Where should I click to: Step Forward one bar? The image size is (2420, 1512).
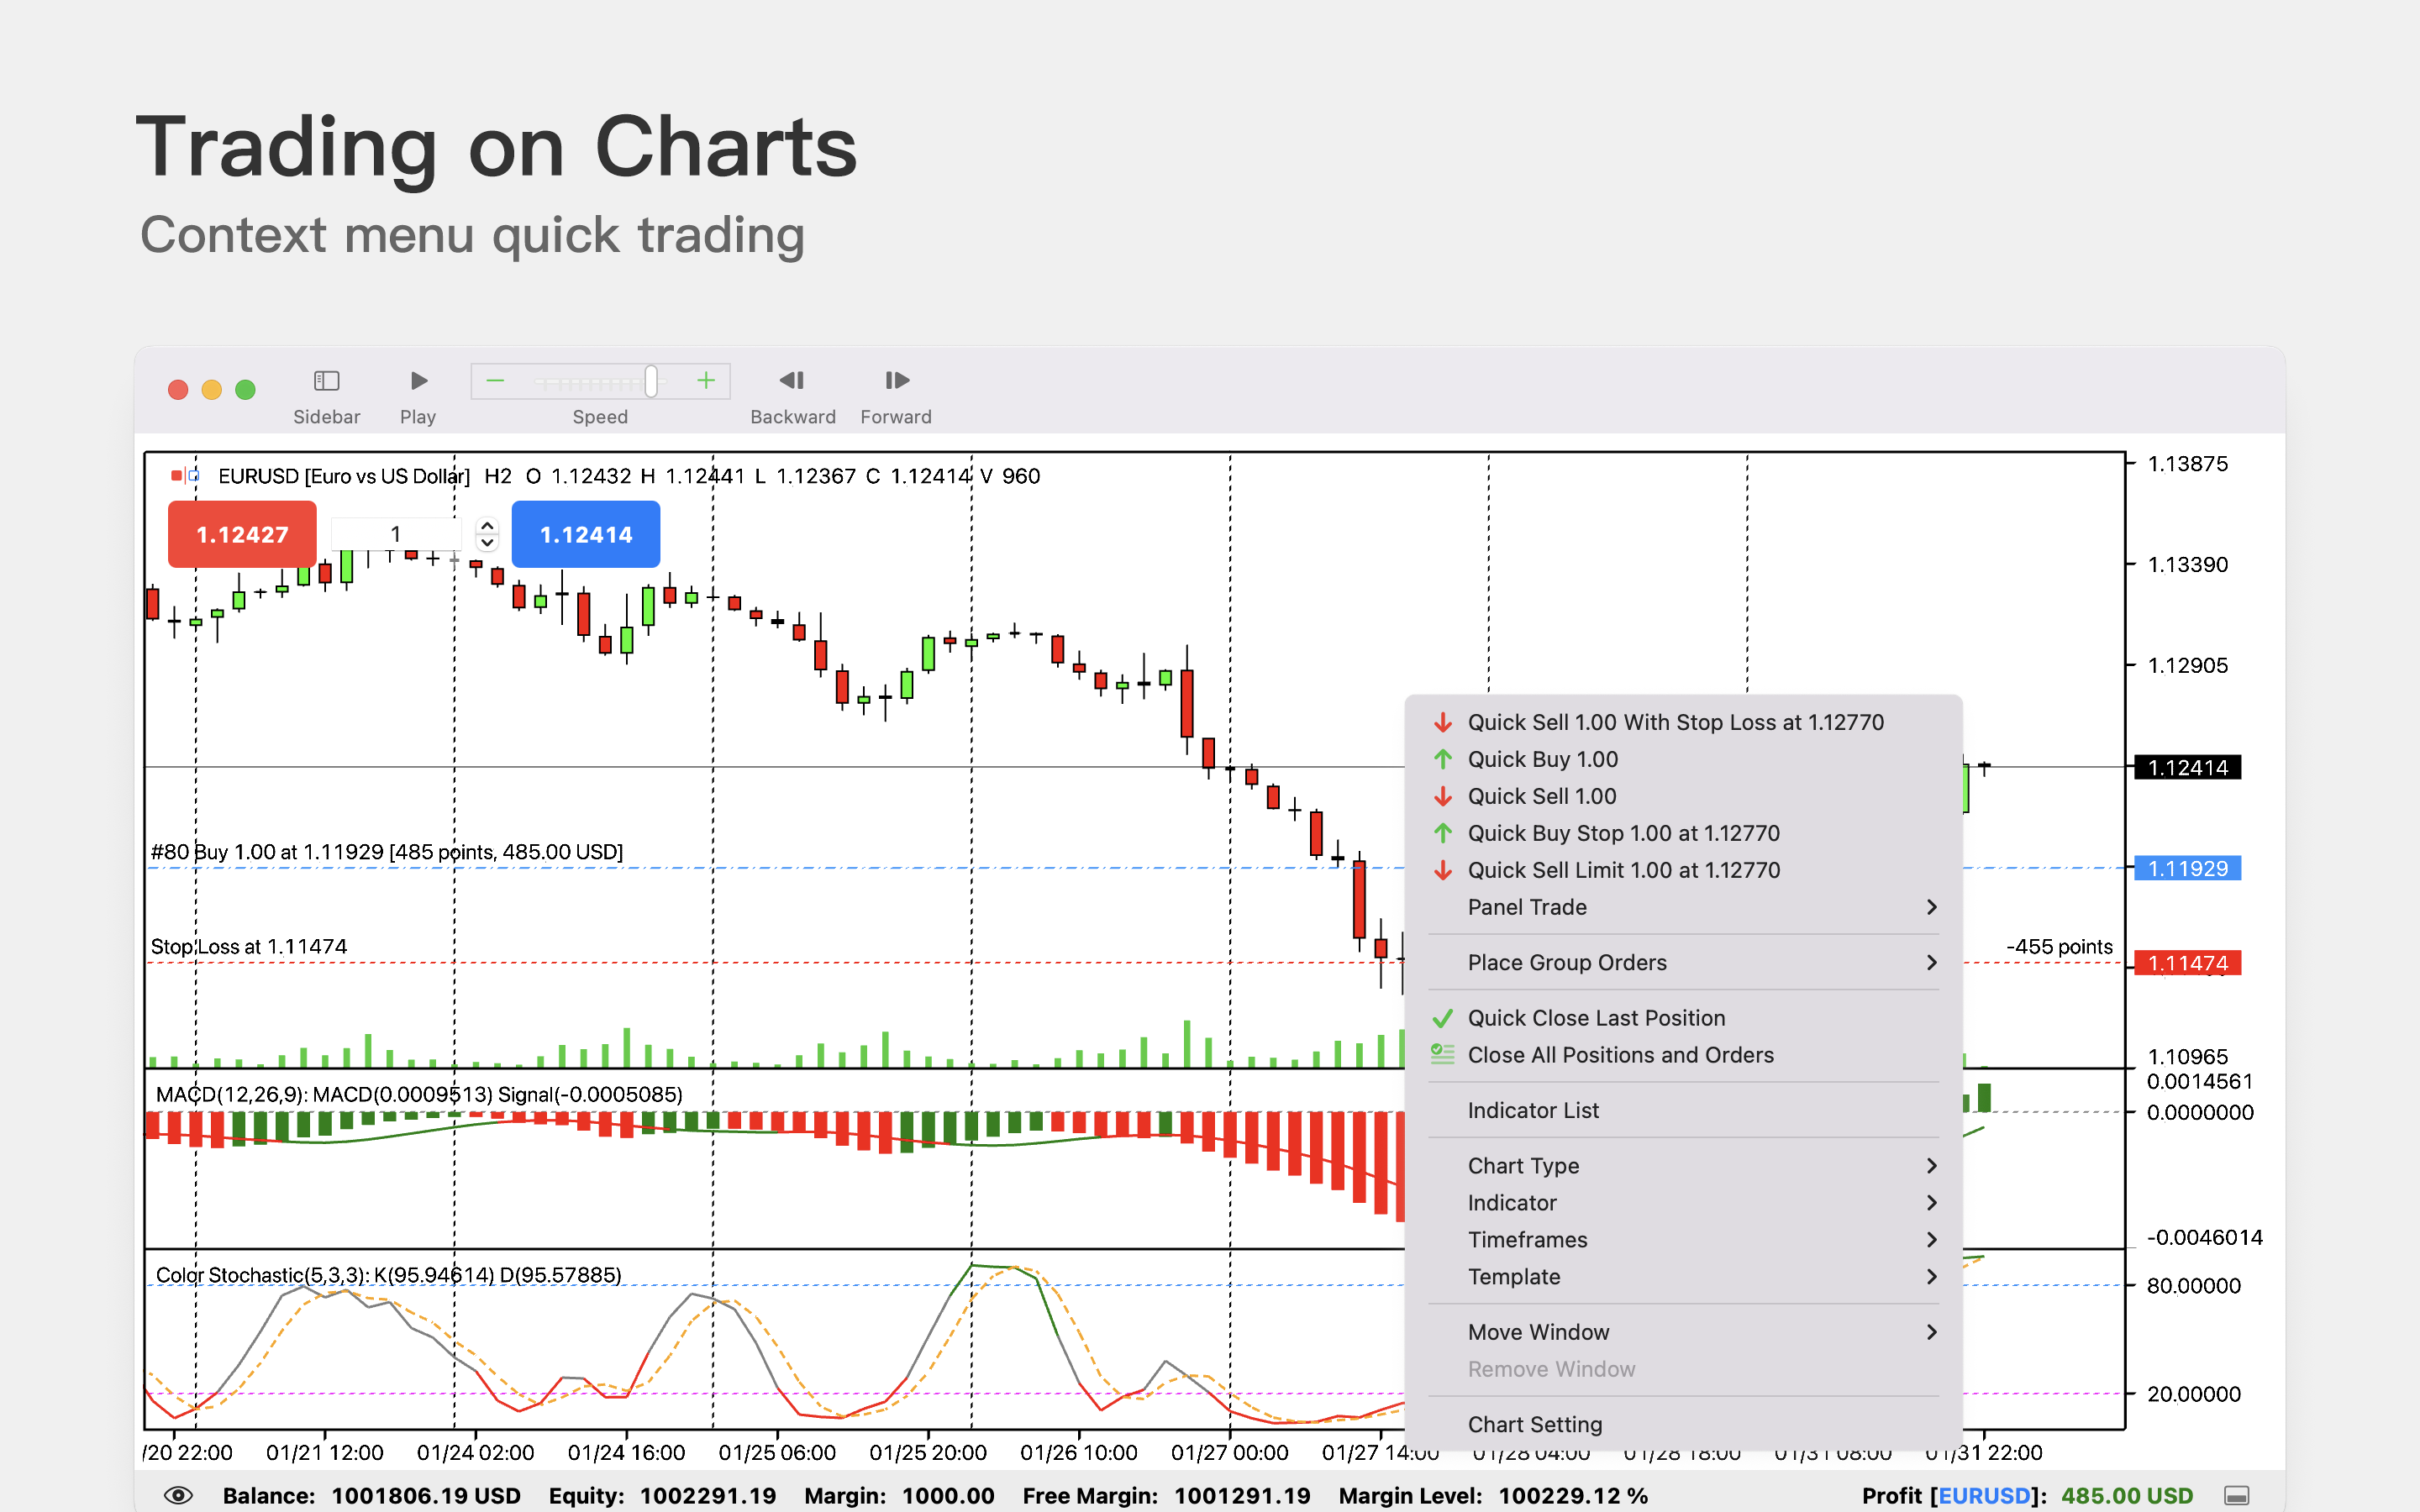pyautogui.click(x=897, y=381)
